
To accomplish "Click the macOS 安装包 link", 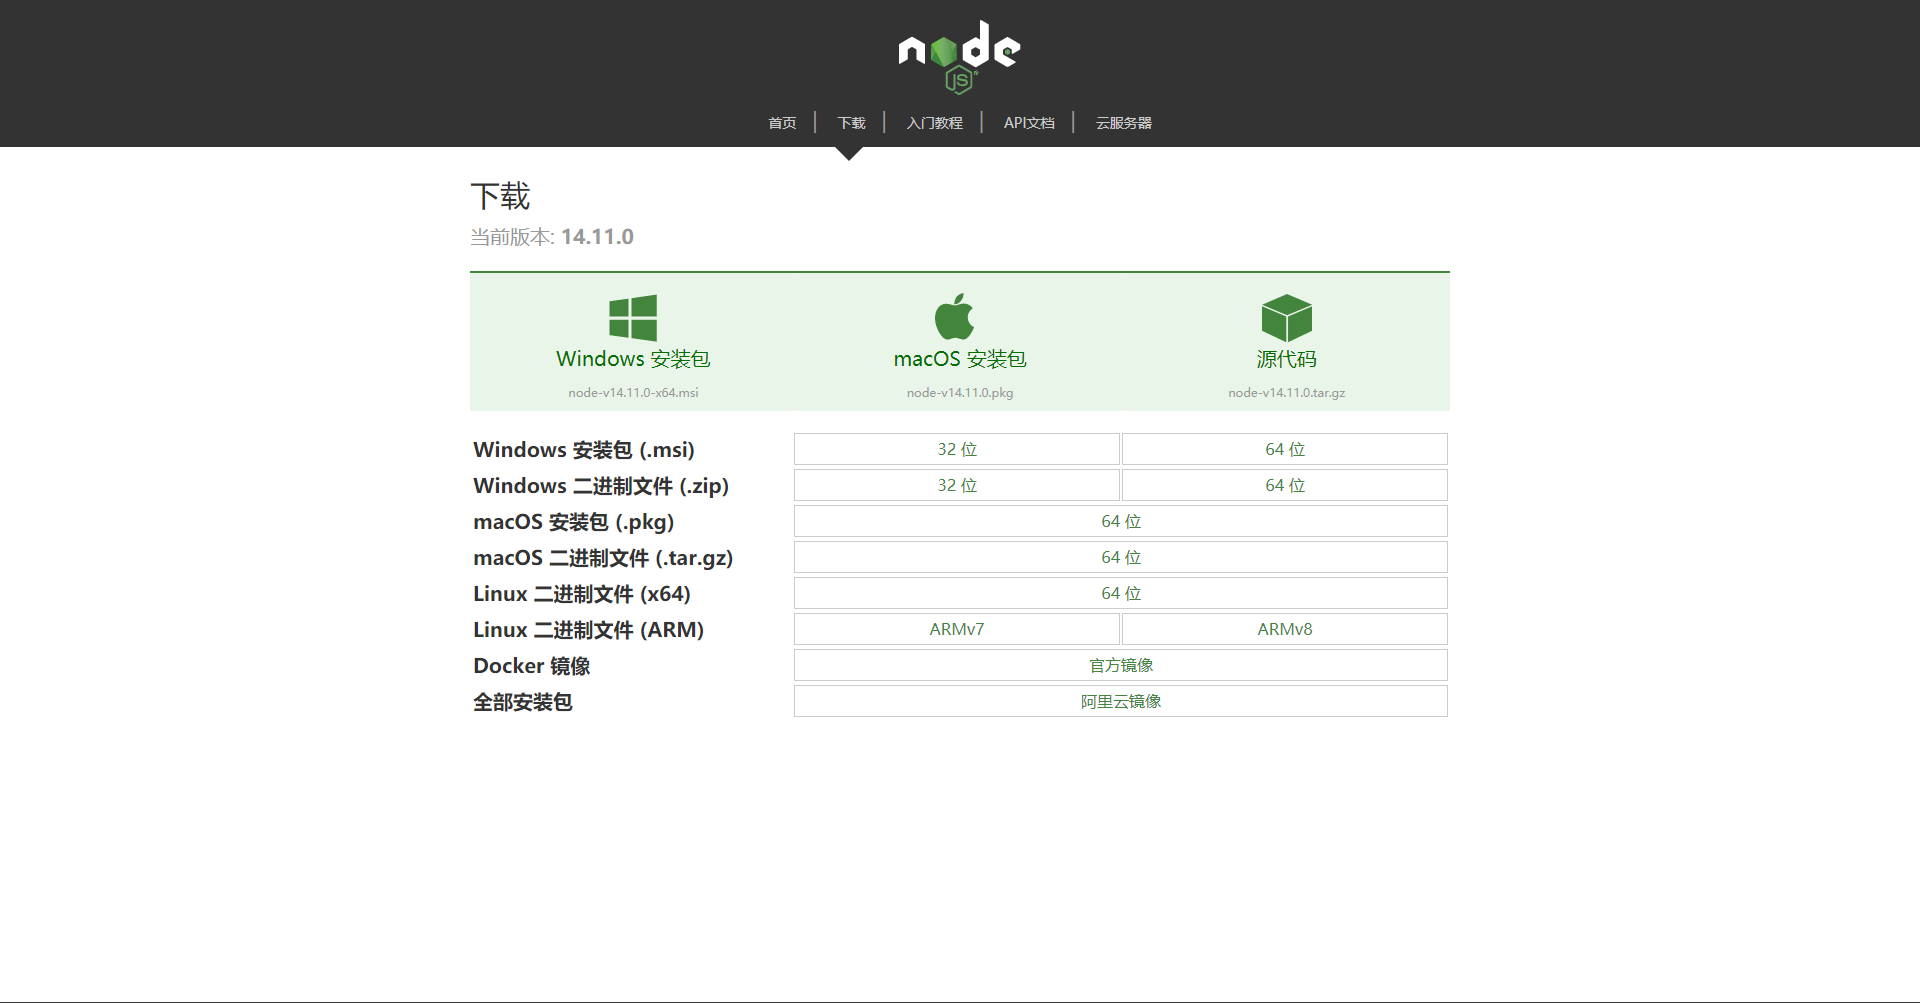I will [960, 359].
